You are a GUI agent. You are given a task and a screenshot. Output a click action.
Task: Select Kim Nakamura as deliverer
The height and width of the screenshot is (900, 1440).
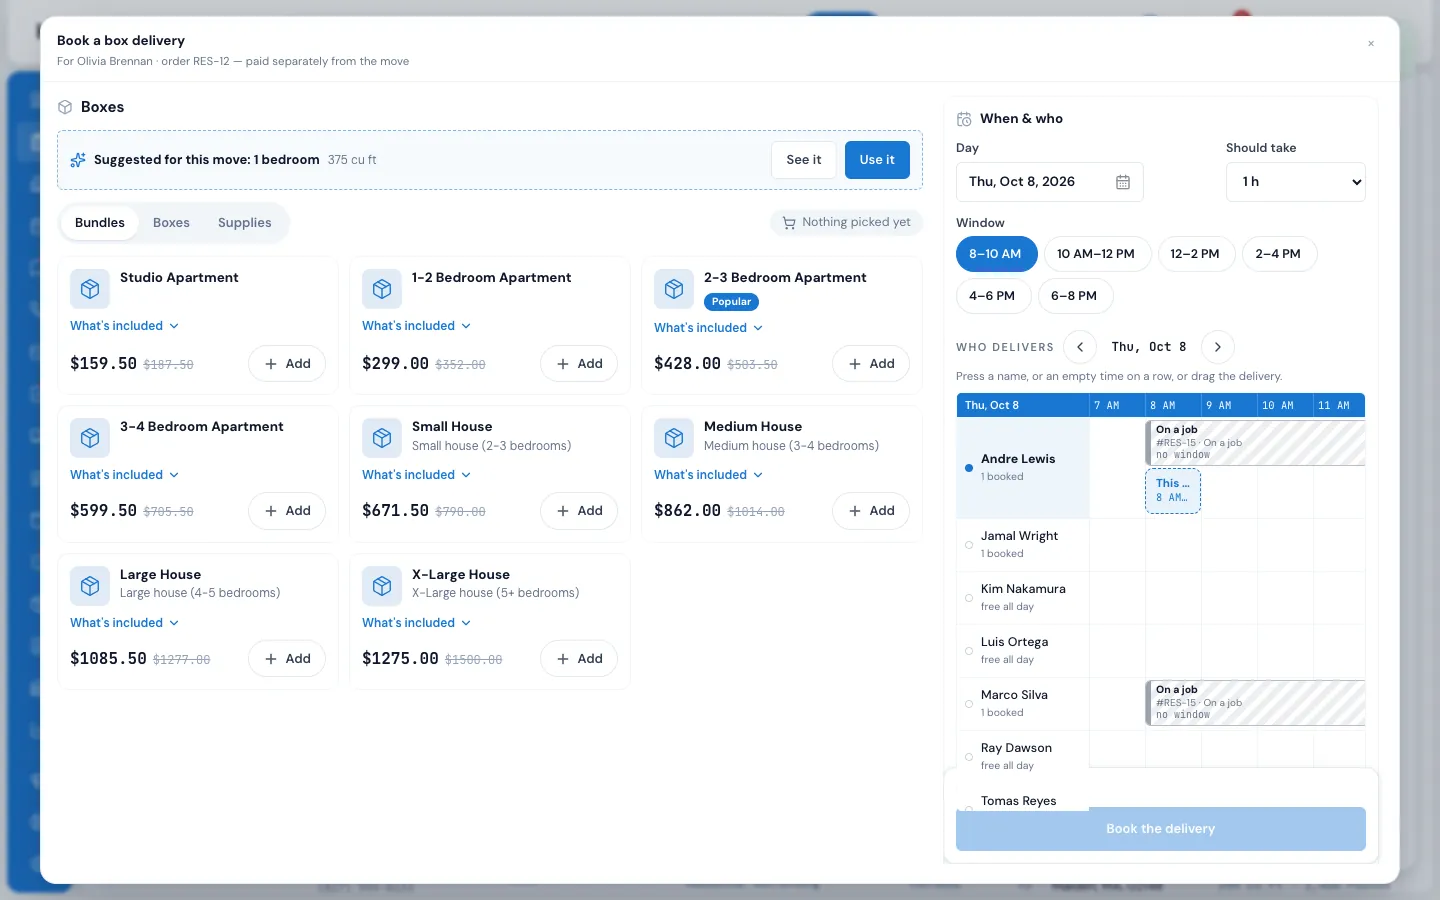coord(1022,597)
